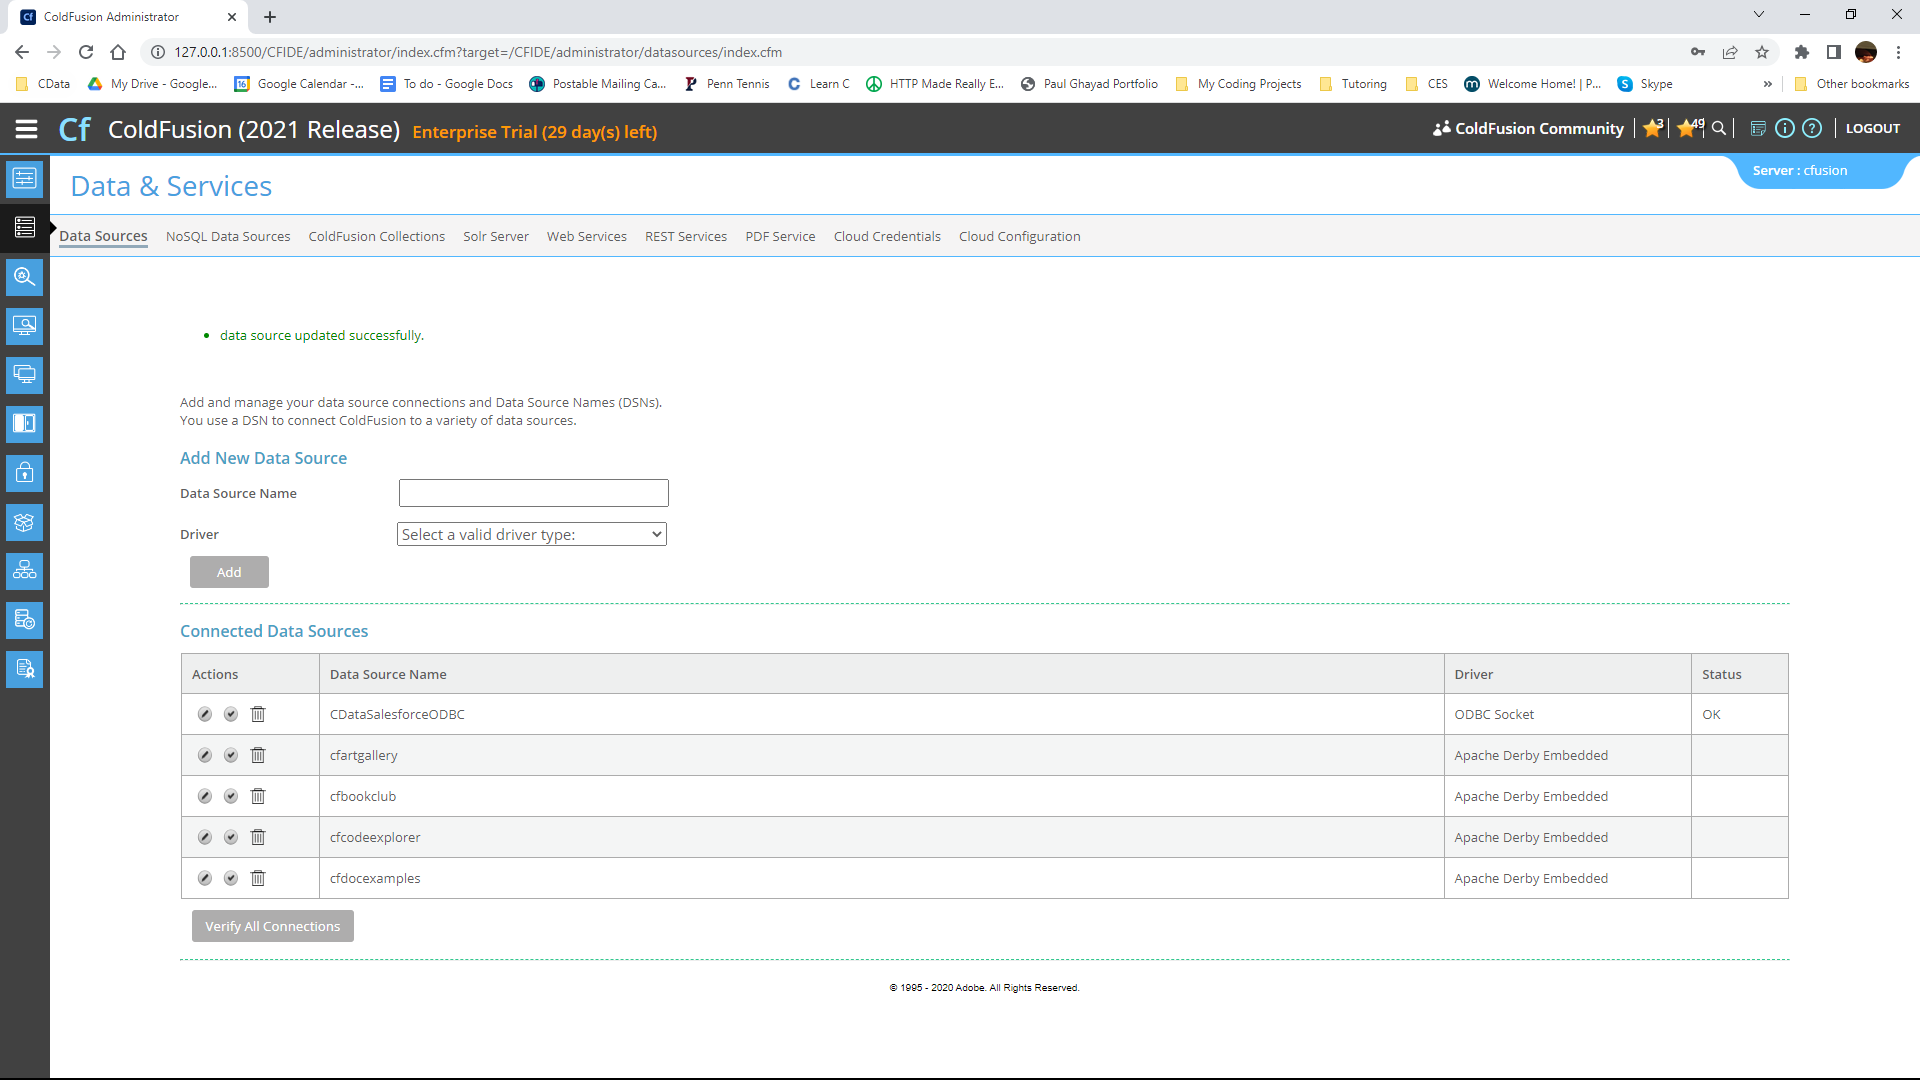Image resolution: width=1920 pixels, height=1080 pixels.
Task: Click the system information icon
Action: (1785, 129)
